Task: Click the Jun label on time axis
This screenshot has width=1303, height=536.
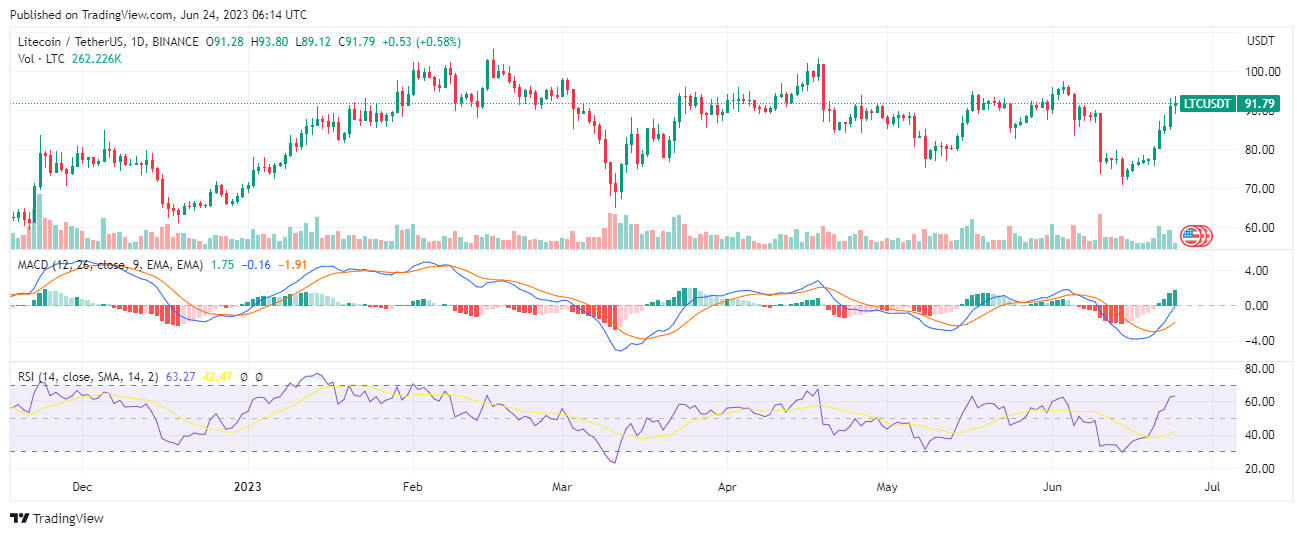Action: coord(1052,487)
